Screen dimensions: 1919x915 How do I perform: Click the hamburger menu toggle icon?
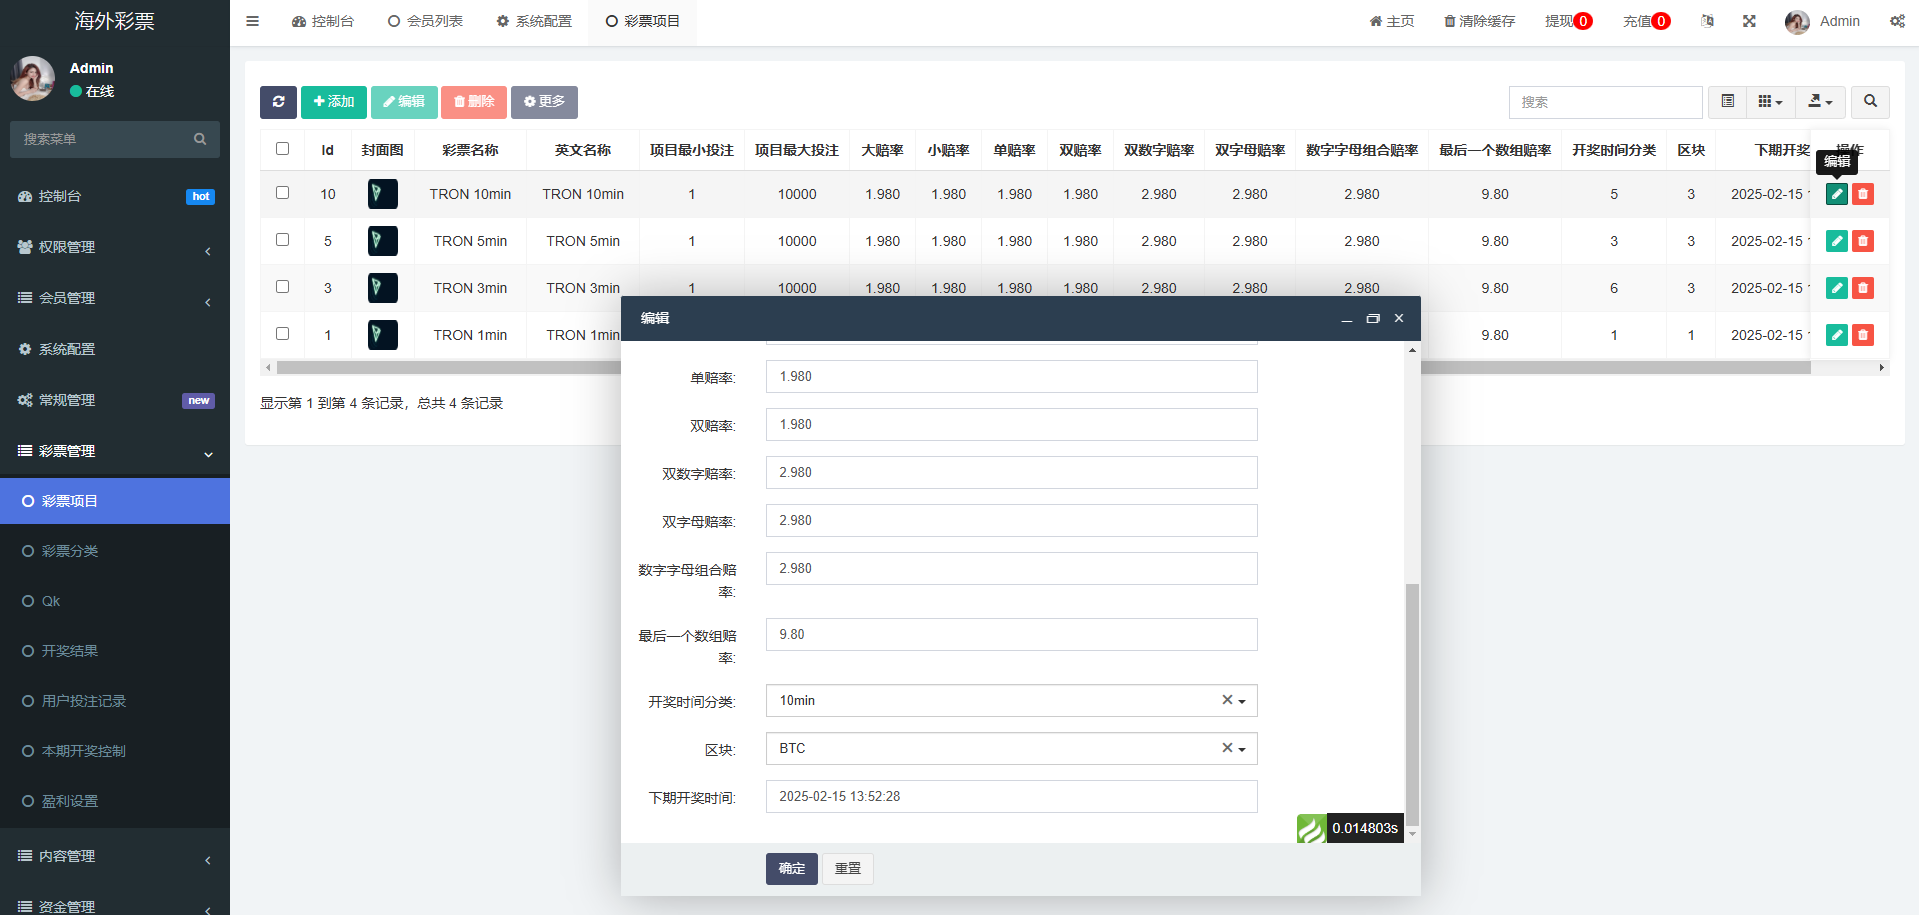tap(253, 21)
